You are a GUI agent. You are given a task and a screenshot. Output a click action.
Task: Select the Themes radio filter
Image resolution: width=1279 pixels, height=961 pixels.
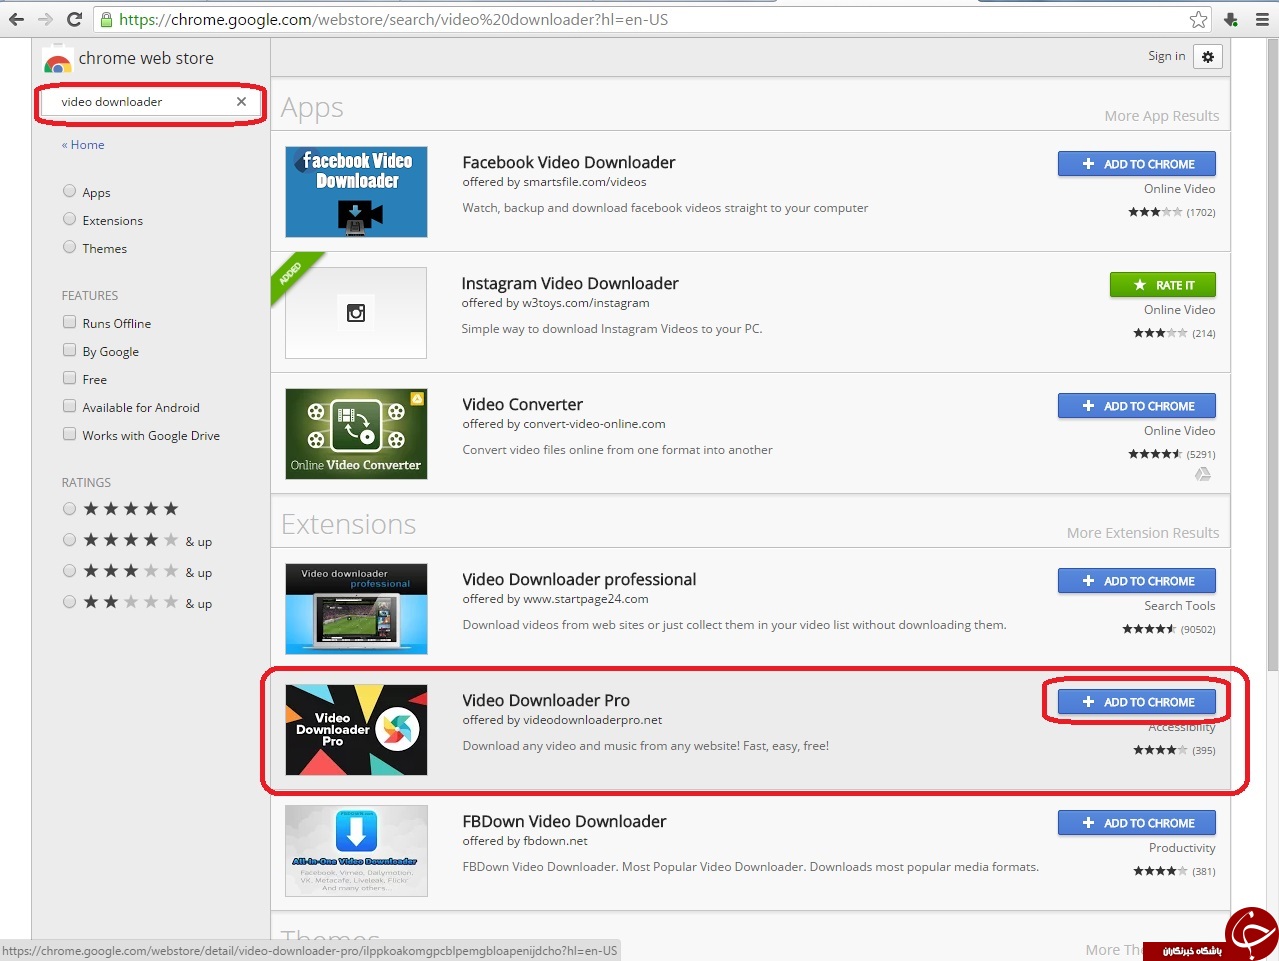pos(69,247)
